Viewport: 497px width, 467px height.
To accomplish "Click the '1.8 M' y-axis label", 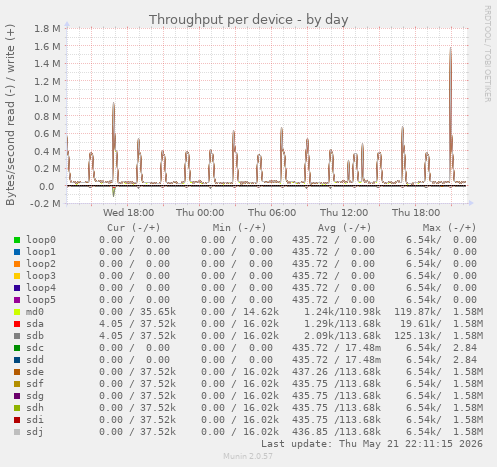I will 47,29.
